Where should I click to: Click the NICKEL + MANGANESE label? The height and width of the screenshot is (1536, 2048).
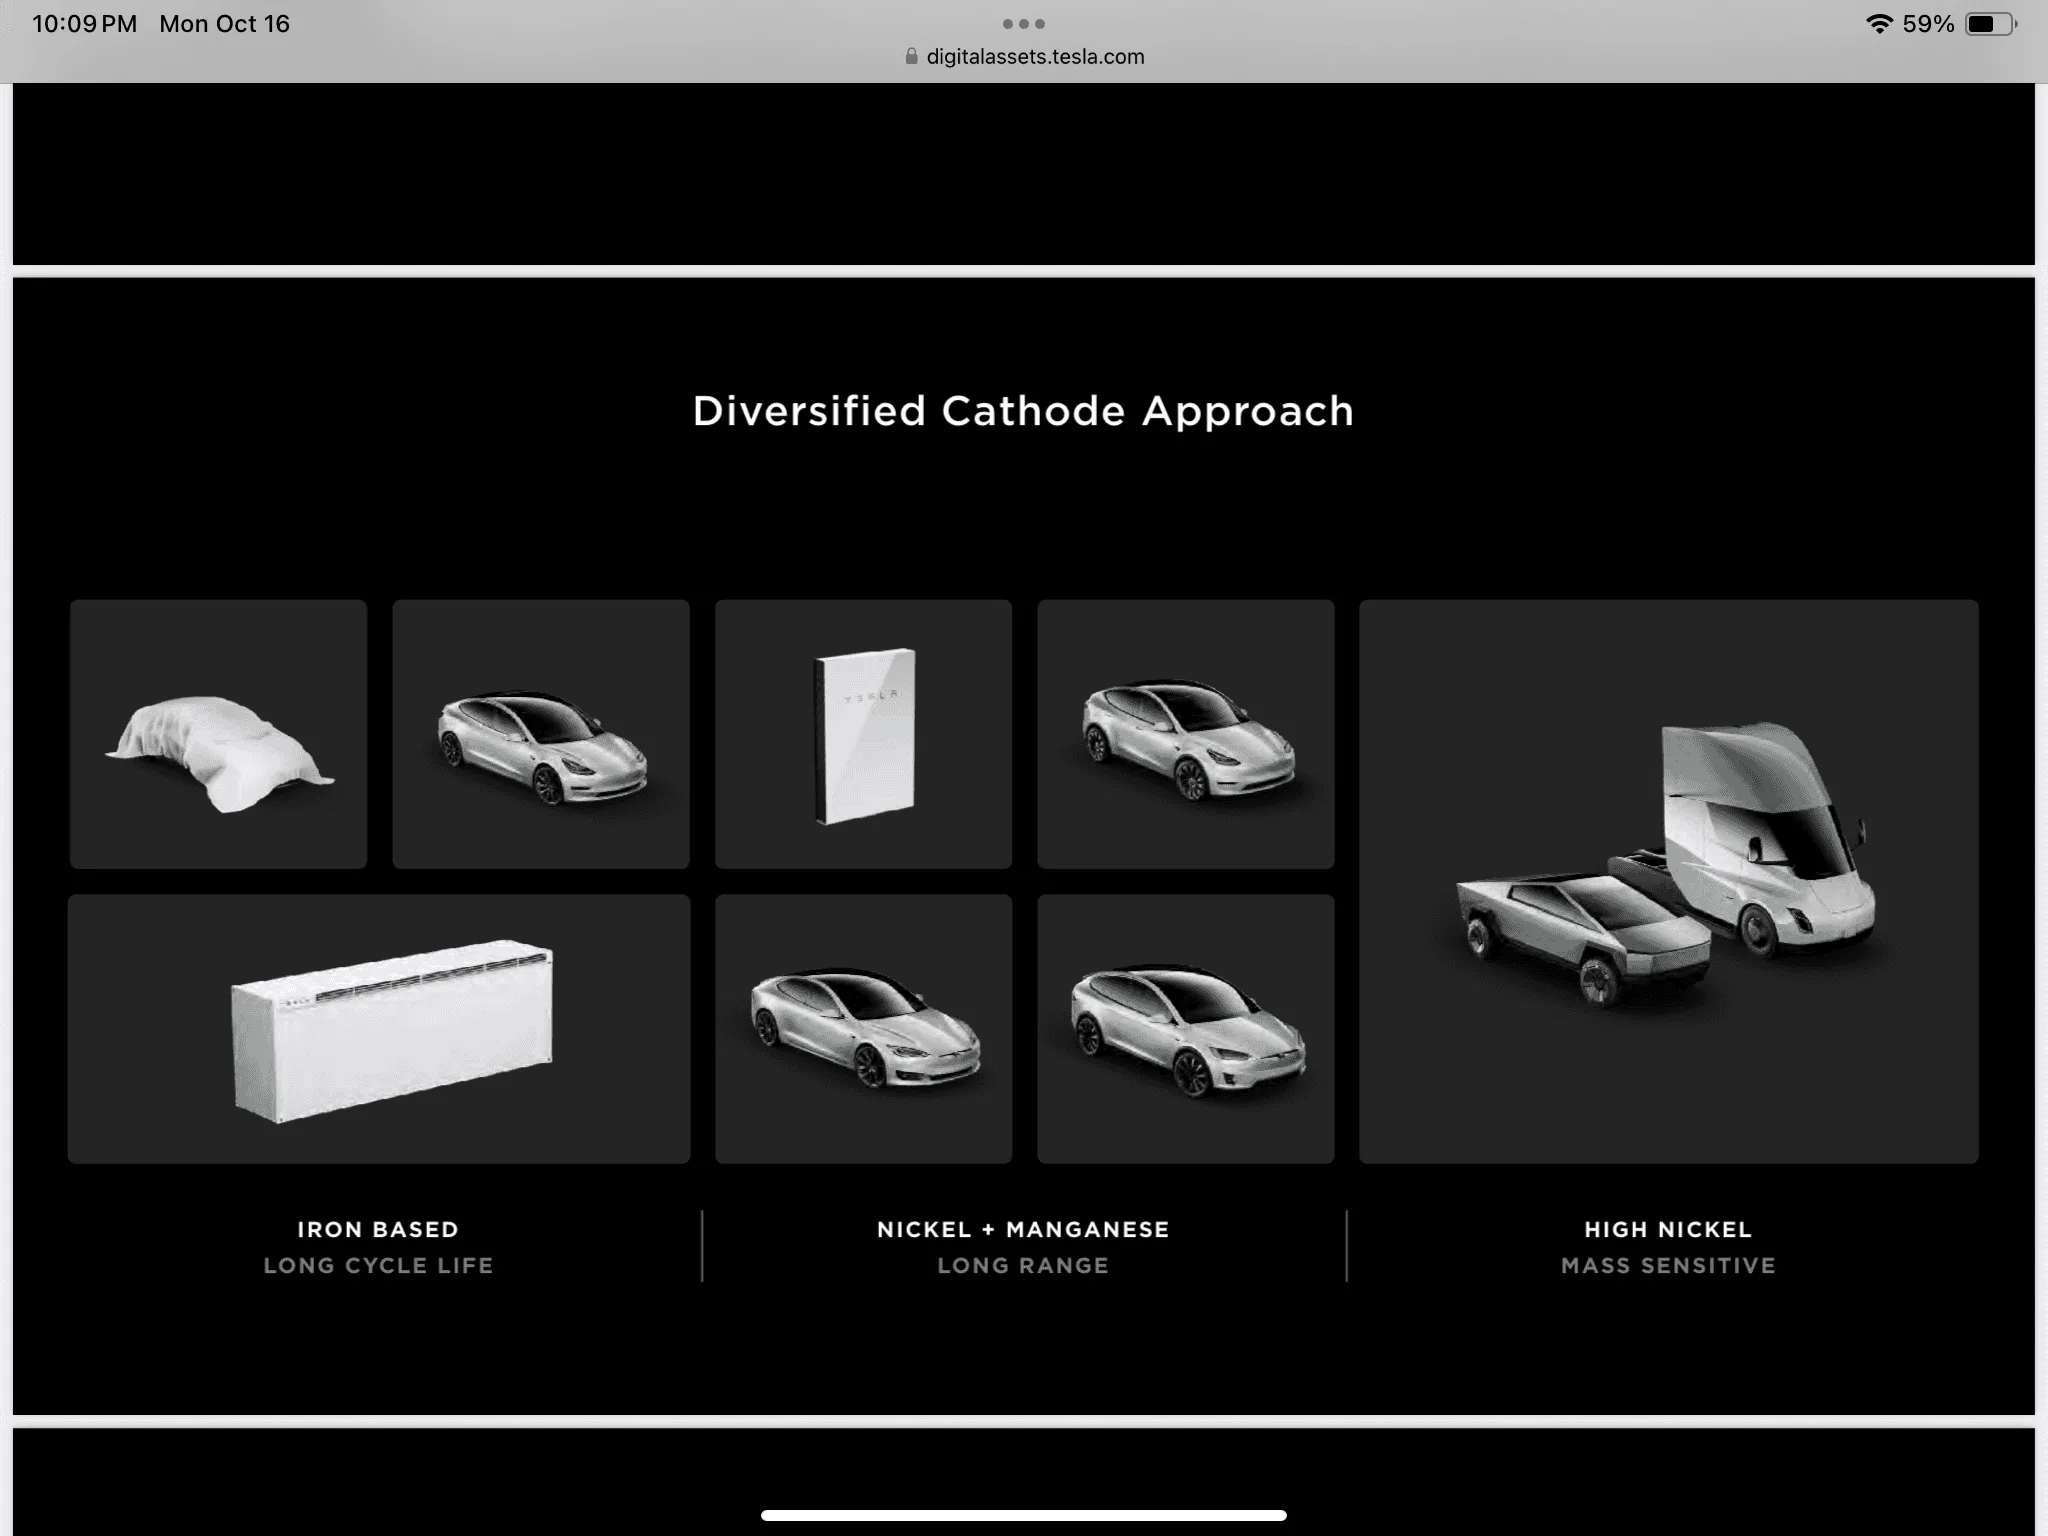[x=1024, y=1229]
